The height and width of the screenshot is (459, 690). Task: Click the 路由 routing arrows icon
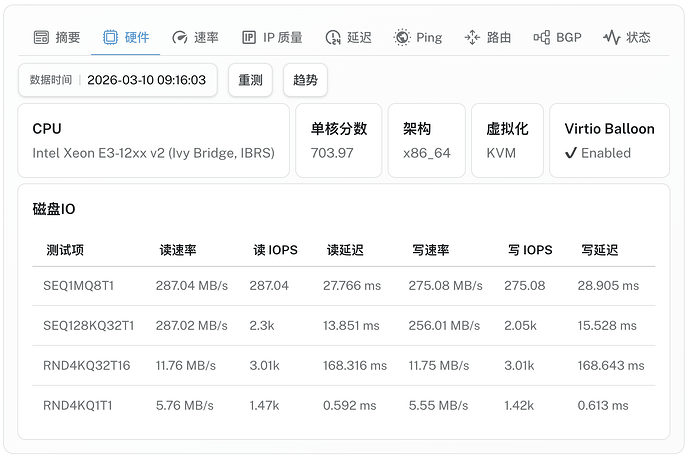tap(472, 37)
